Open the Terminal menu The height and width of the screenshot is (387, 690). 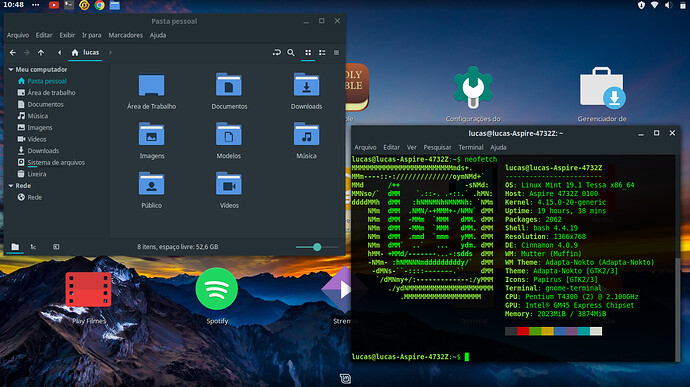point(471,147)
